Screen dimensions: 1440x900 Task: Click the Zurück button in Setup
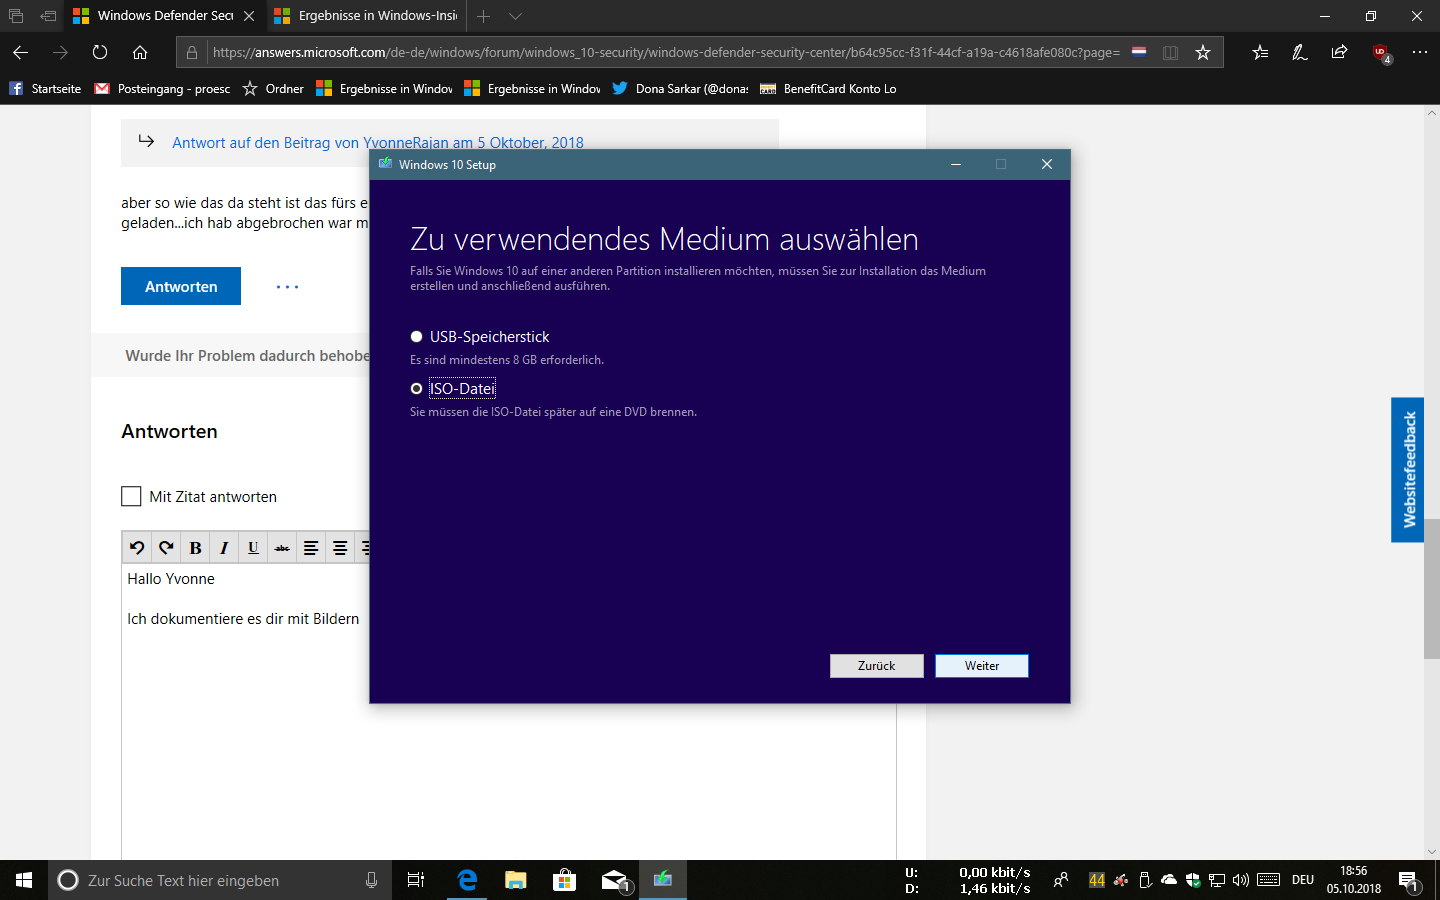tap(877, 666)
